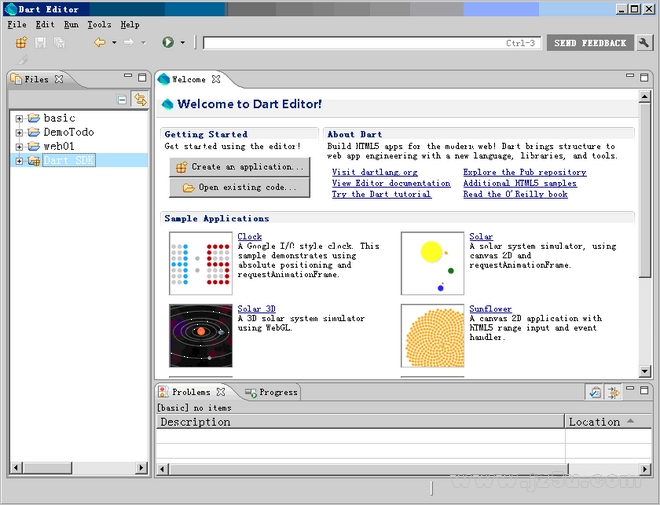Click Welcome page scrollbar up arrow

644,97
